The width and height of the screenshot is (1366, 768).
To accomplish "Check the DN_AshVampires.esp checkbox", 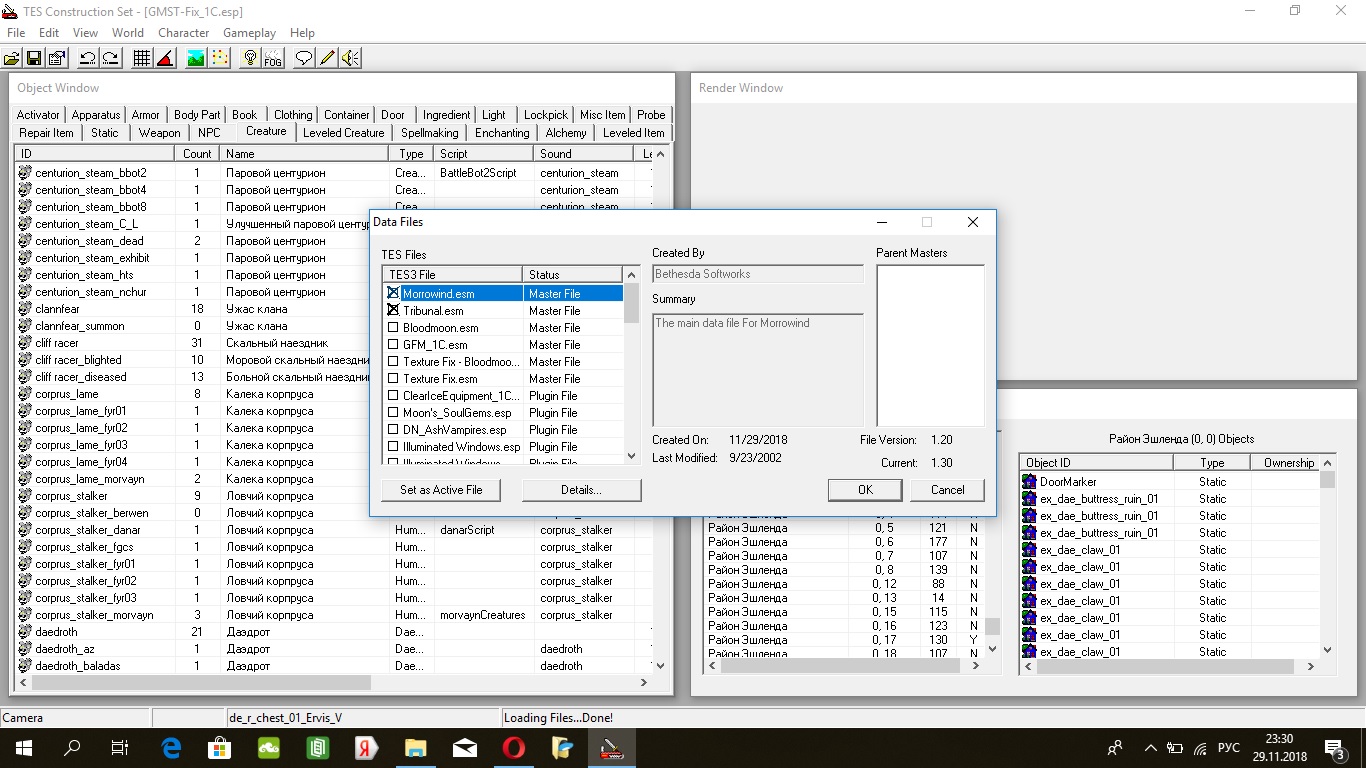I will [393, 430].
